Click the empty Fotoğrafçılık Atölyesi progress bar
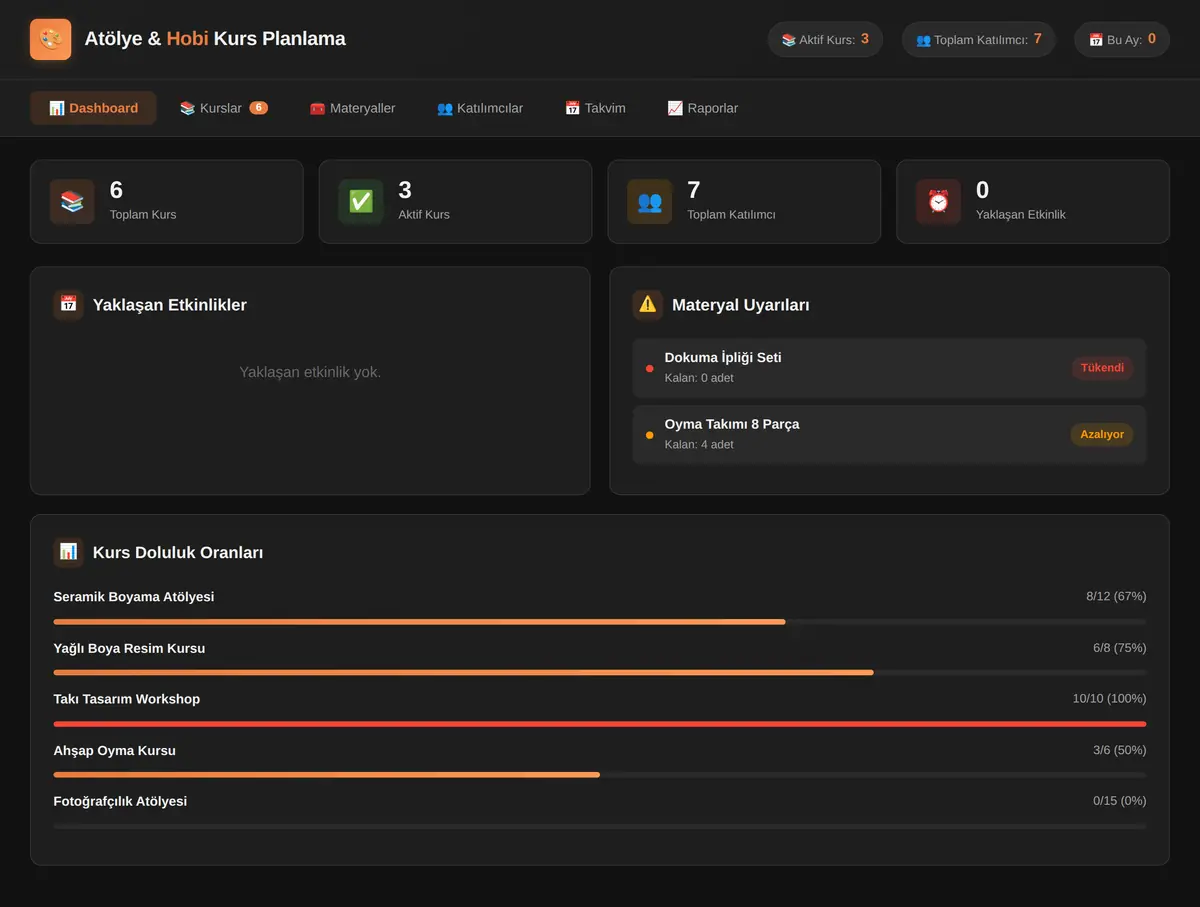Viewport: 1200px width, 907px height. (600, 826)
